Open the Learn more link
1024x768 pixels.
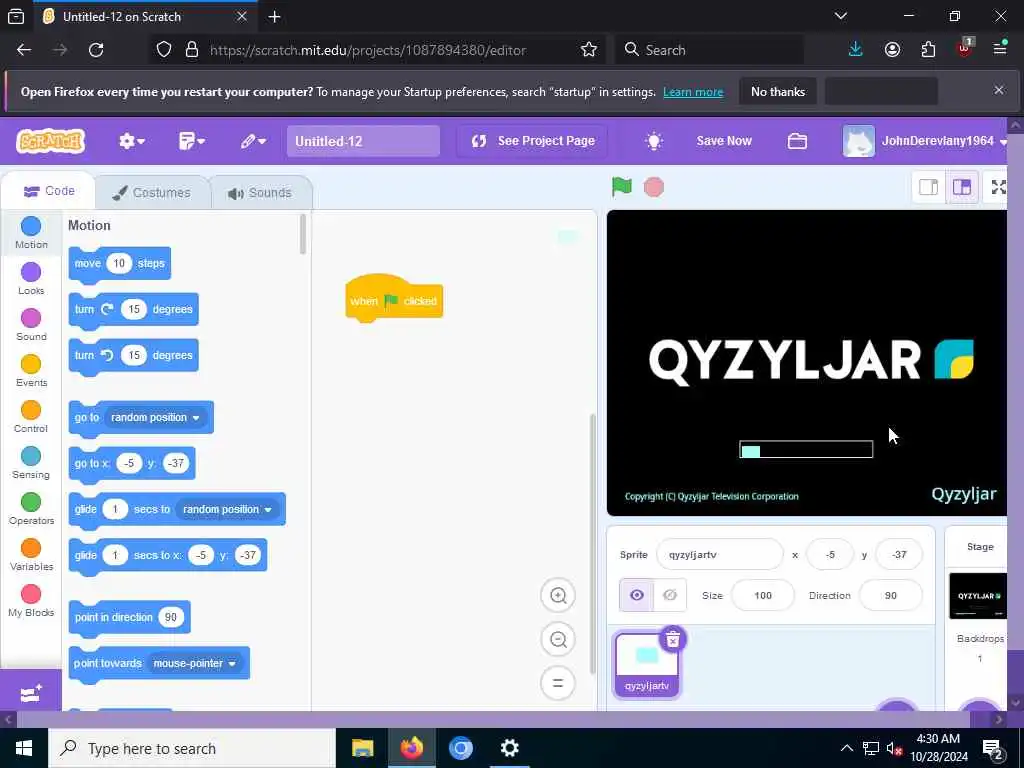tap(693, 92)
